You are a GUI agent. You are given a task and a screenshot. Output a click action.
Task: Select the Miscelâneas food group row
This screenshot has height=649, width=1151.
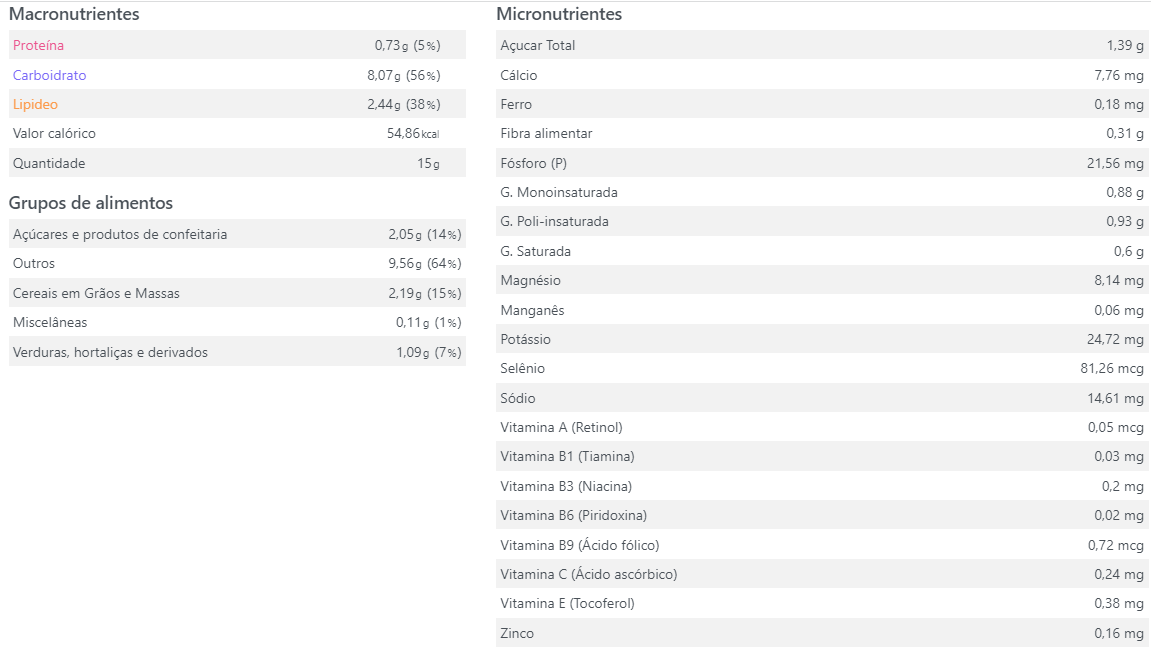click(x=237, y=322)
